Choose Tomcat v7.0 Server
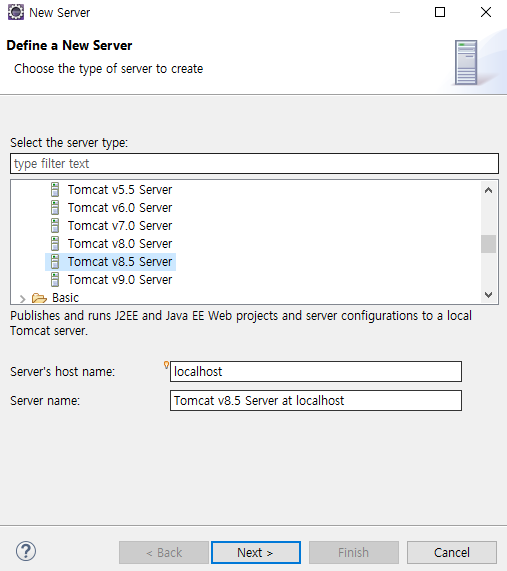This screenshot has height=571, width=507. (x=120, y=225)
